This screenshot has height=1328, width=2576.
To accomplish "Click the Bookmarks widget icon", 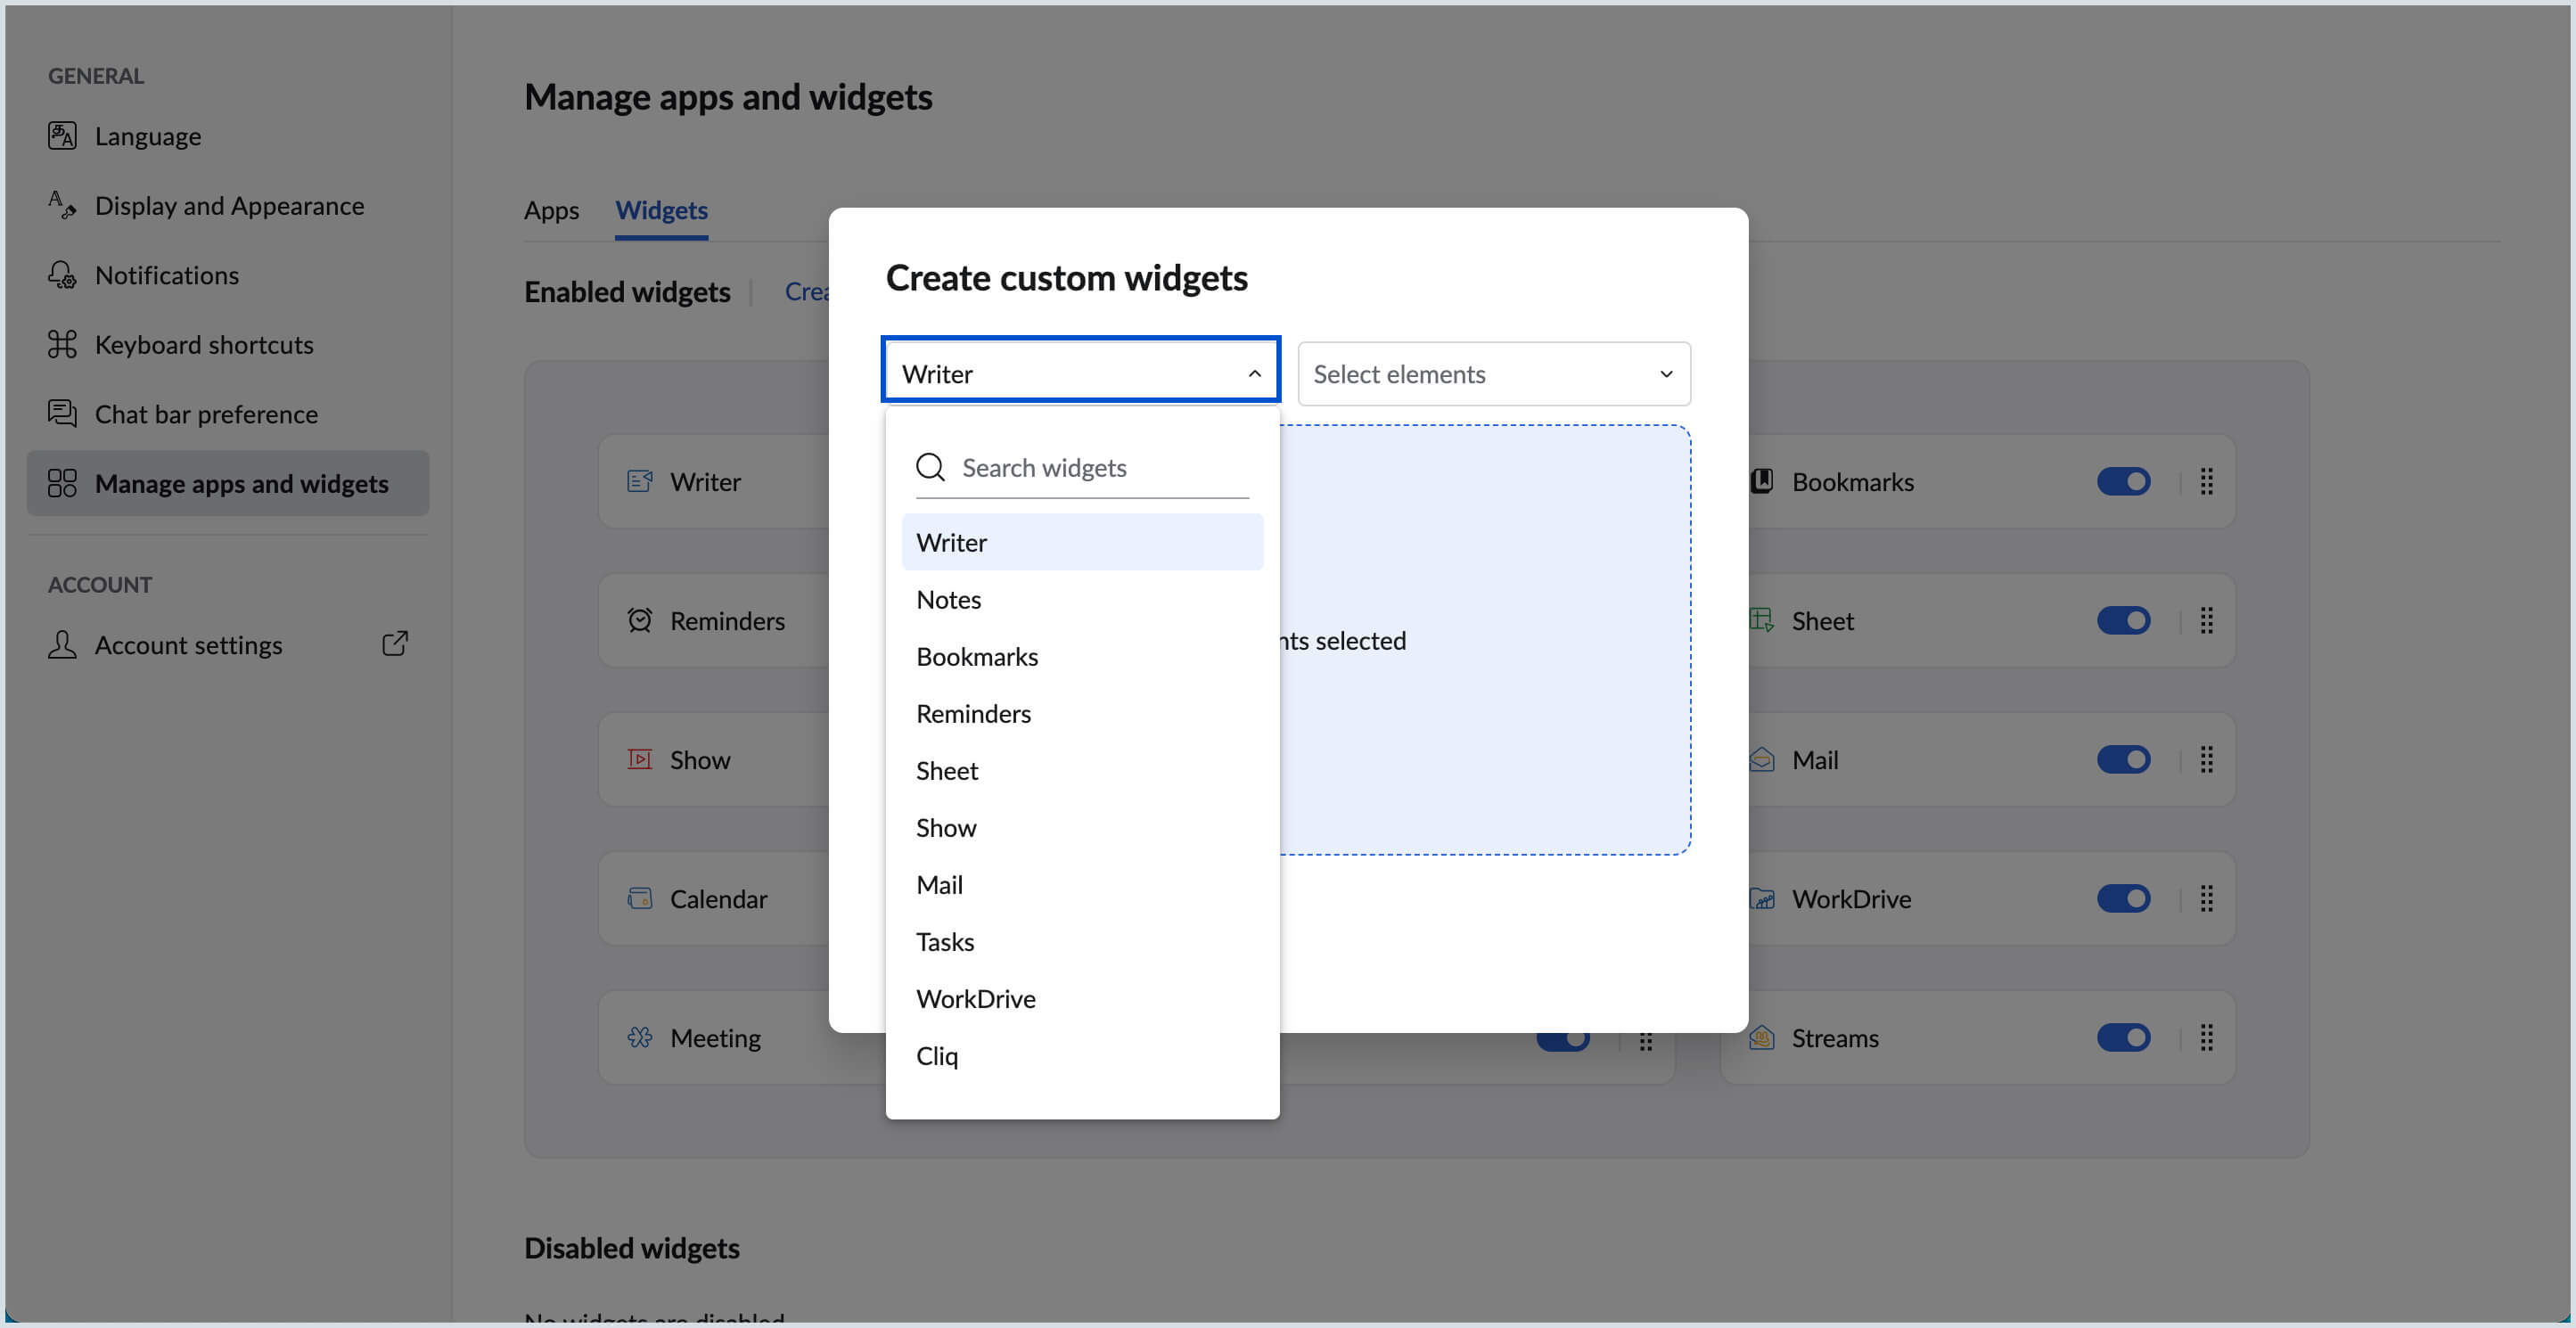I will (x=1762, y=481).
